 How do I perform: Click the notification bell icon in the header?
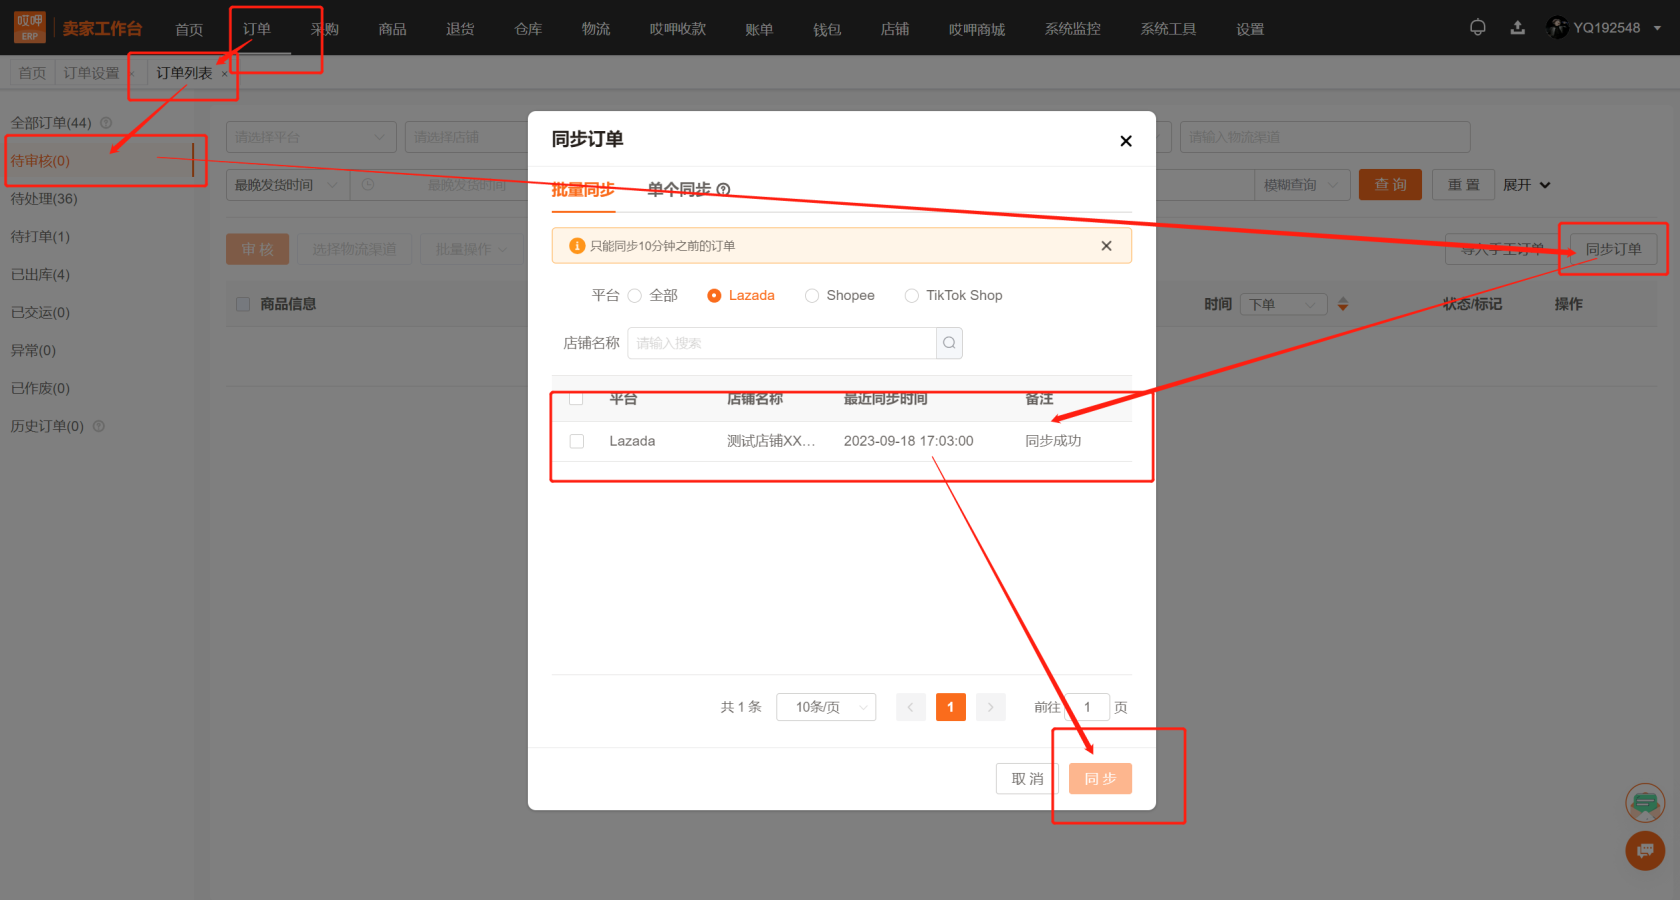1477,28
